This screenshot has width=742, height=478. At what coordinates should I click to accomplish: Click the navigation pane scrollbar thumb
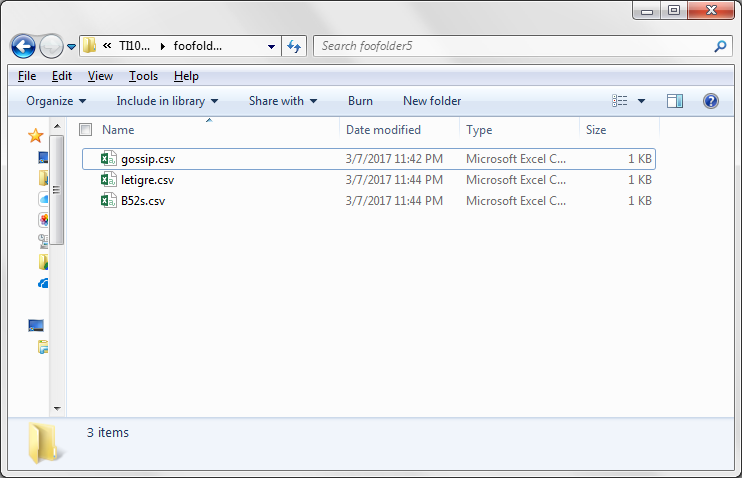tap(57, 190)
